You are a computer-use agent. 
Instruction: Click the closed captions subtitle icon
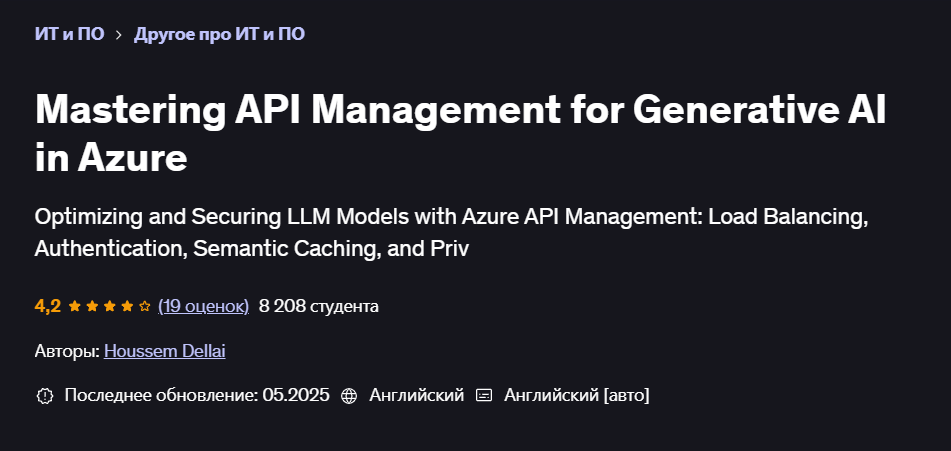(x=484, y=396)
